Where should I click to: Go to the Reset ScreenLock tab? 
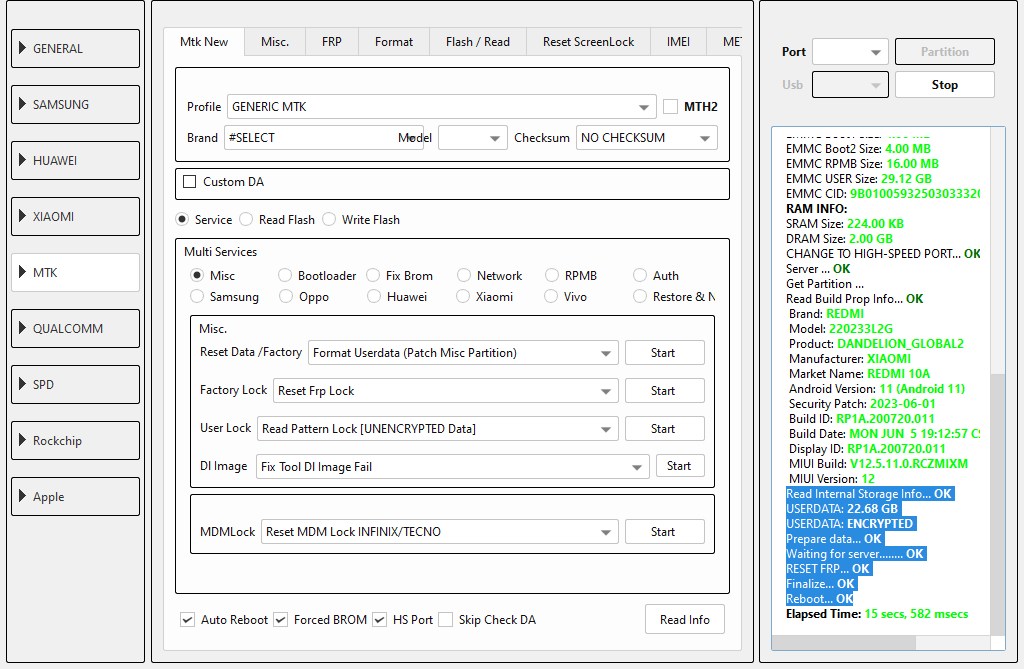[588, 42]
